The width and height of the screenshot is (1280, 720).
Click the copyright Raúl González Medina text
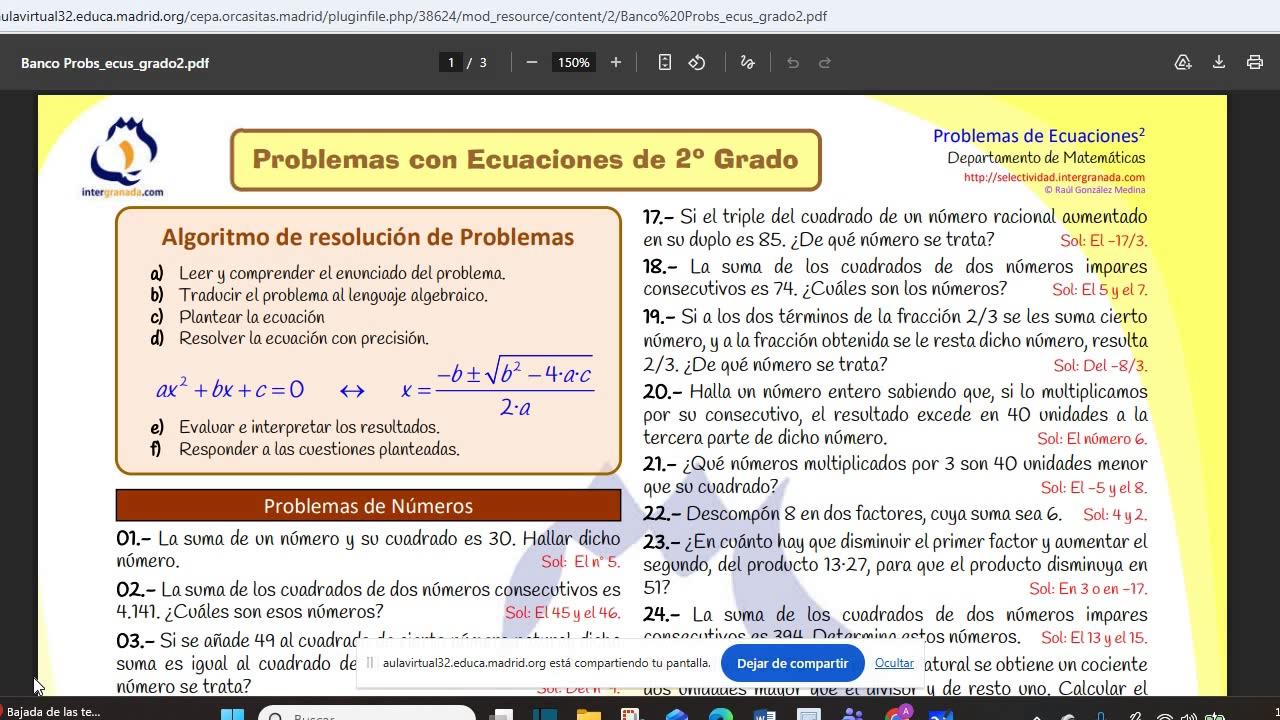pyautogui.click(x=1095, y=190)
